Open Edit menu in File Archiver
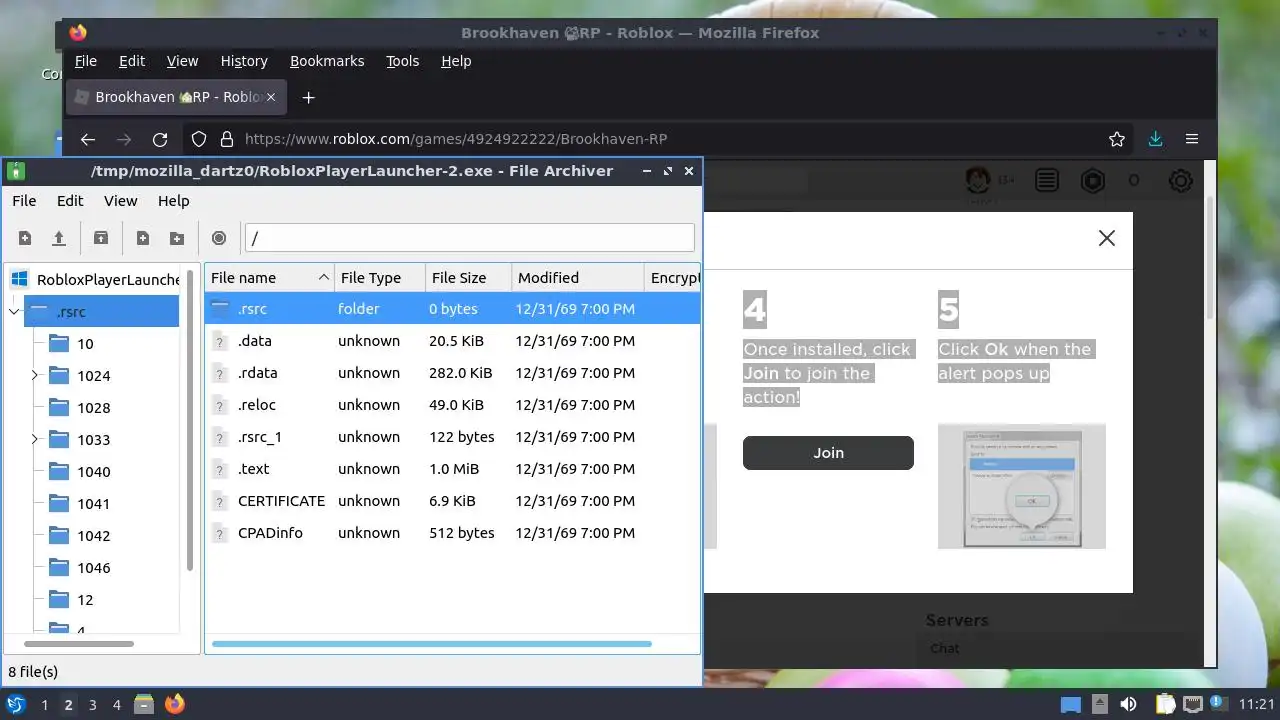The height and width of the screenshot is (720, 1280). [70, 201]
